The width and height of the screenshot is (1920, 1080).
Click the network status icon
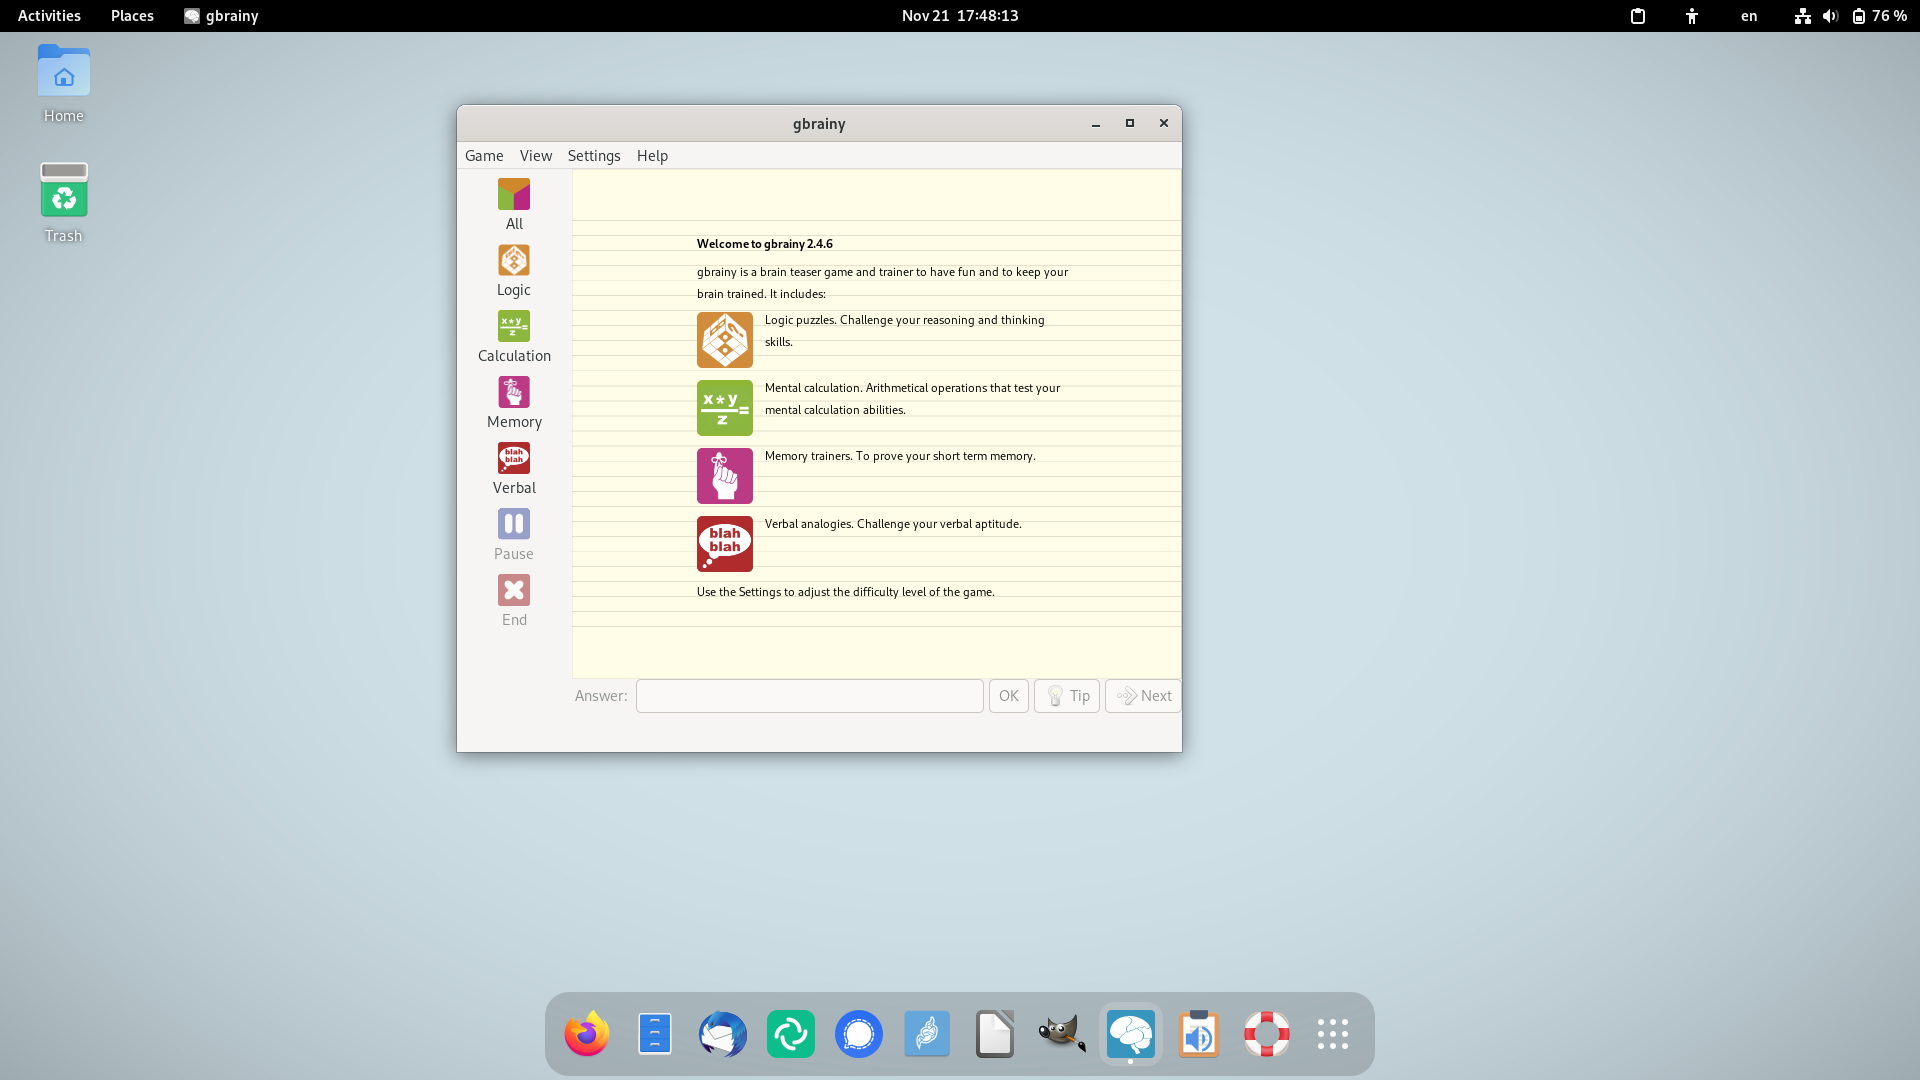point(1802,16)
